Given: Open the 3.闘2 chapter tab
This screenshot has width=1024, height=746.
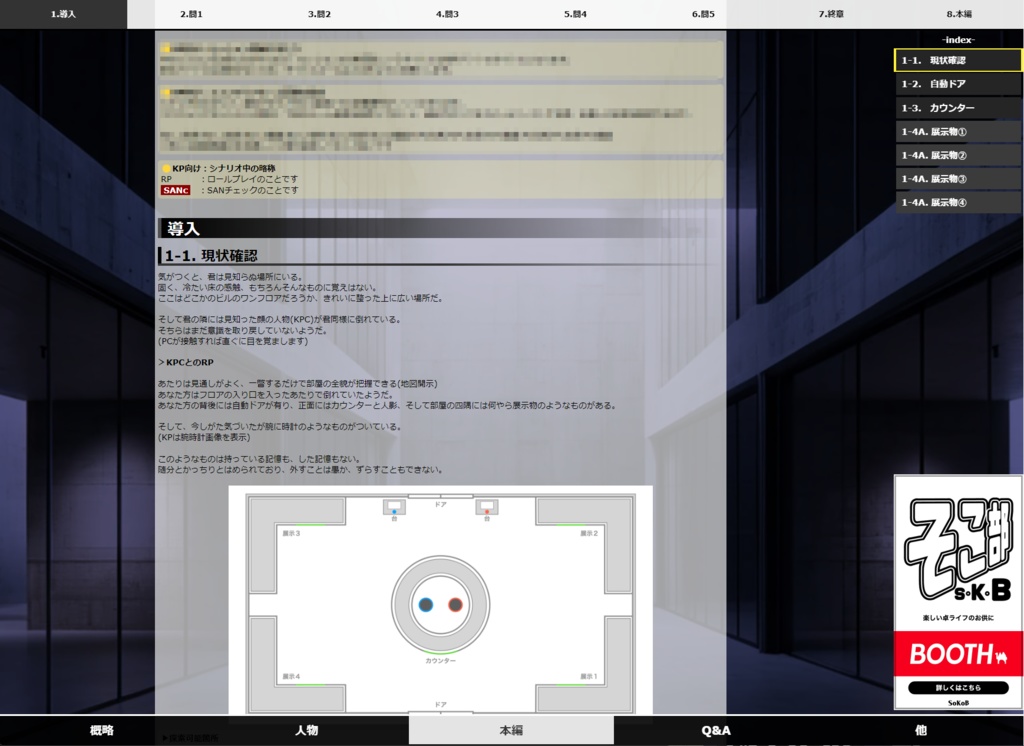Looking at the screenshot, I should 319,14.
